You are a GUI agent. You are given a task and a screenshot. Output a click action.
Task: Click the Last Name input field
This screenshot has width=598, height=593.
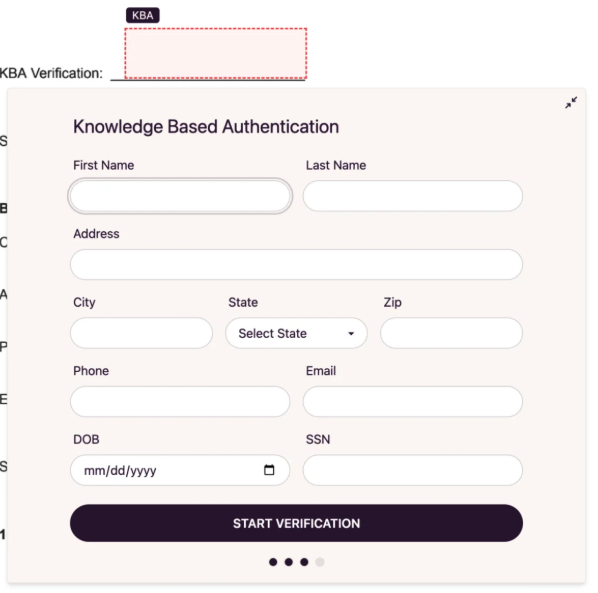point(413,196)
